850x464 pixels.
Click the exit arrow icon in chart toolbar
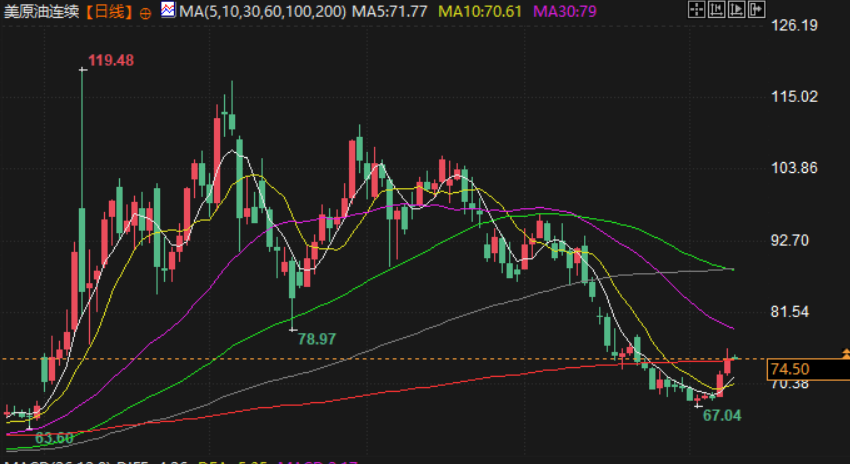(x=757, y=9)
